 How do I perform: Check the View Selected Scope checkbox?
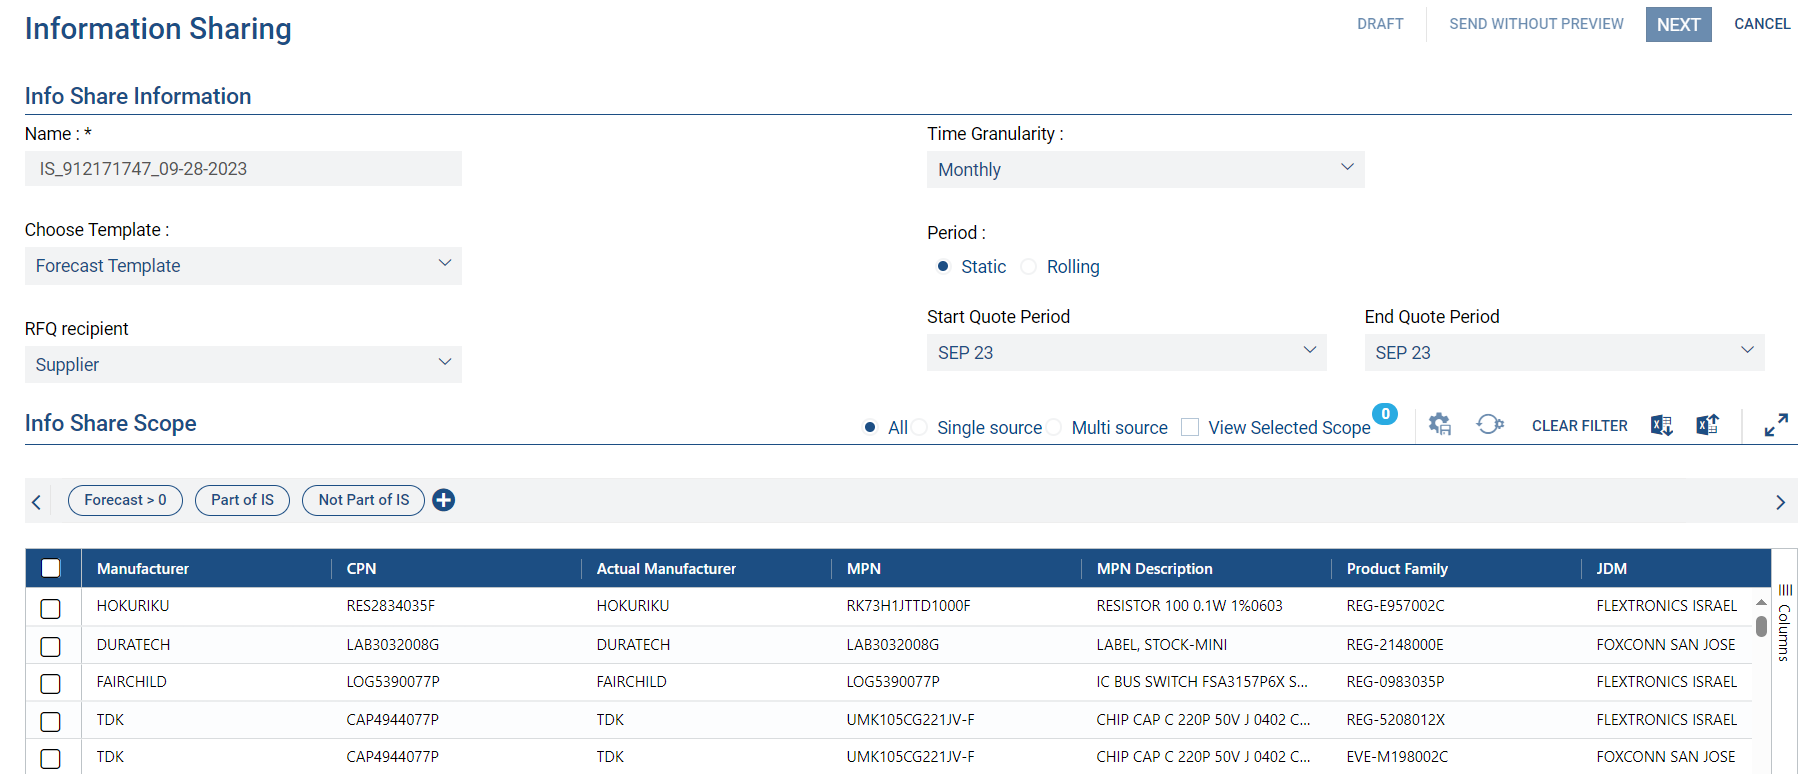tap(1190, 428)
